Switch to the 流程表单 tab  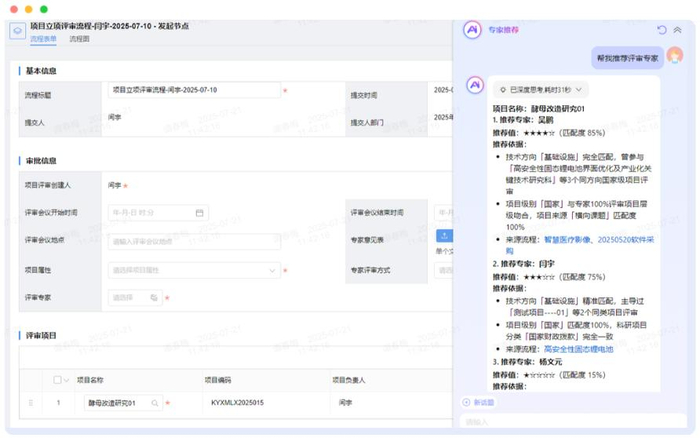coord(43,39)
